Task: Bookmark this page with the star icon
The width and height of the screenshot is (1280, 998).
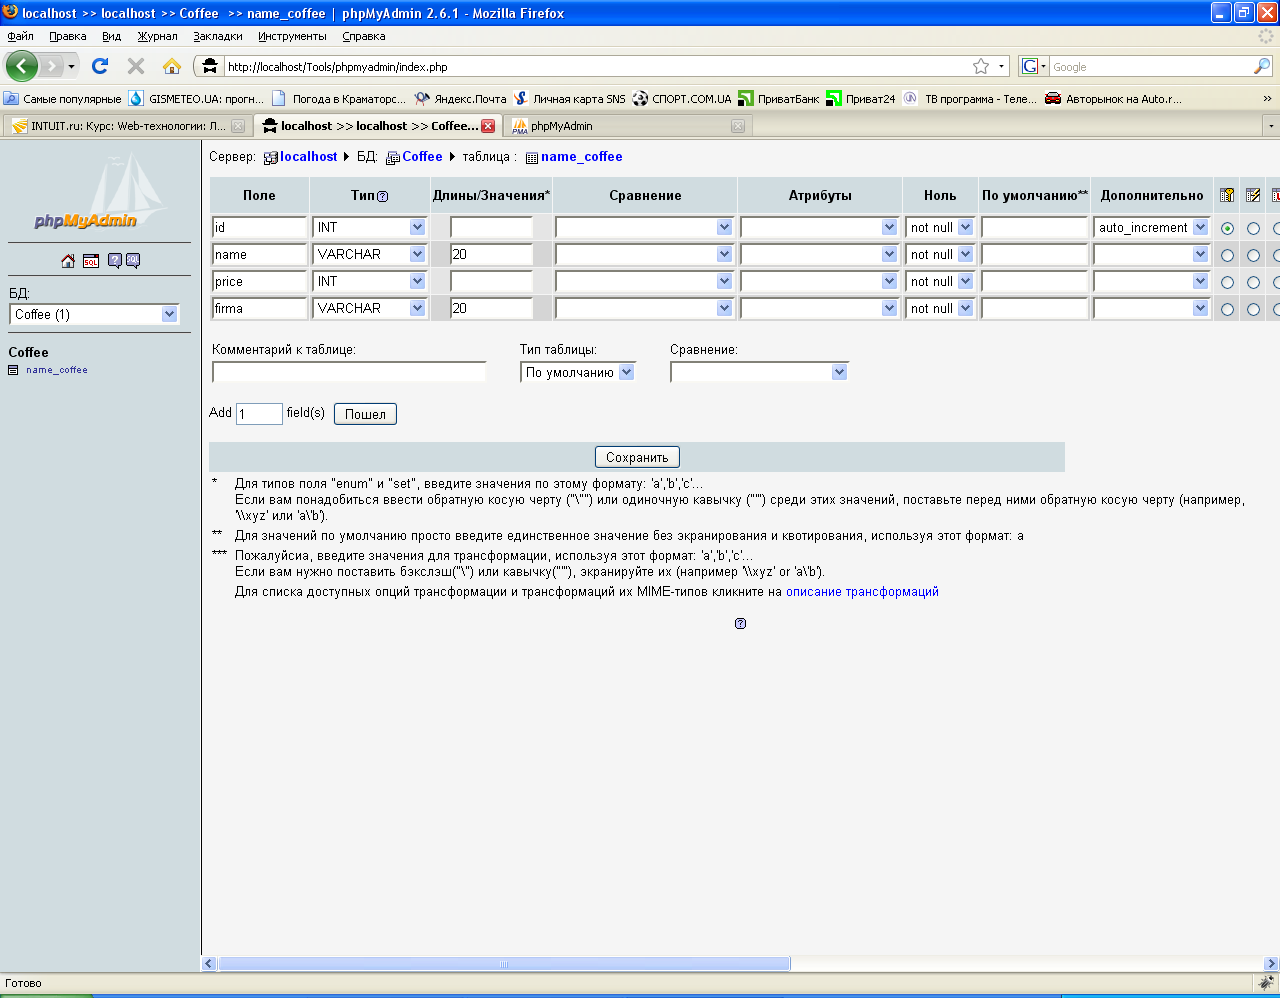Action: tap(981, 66)
